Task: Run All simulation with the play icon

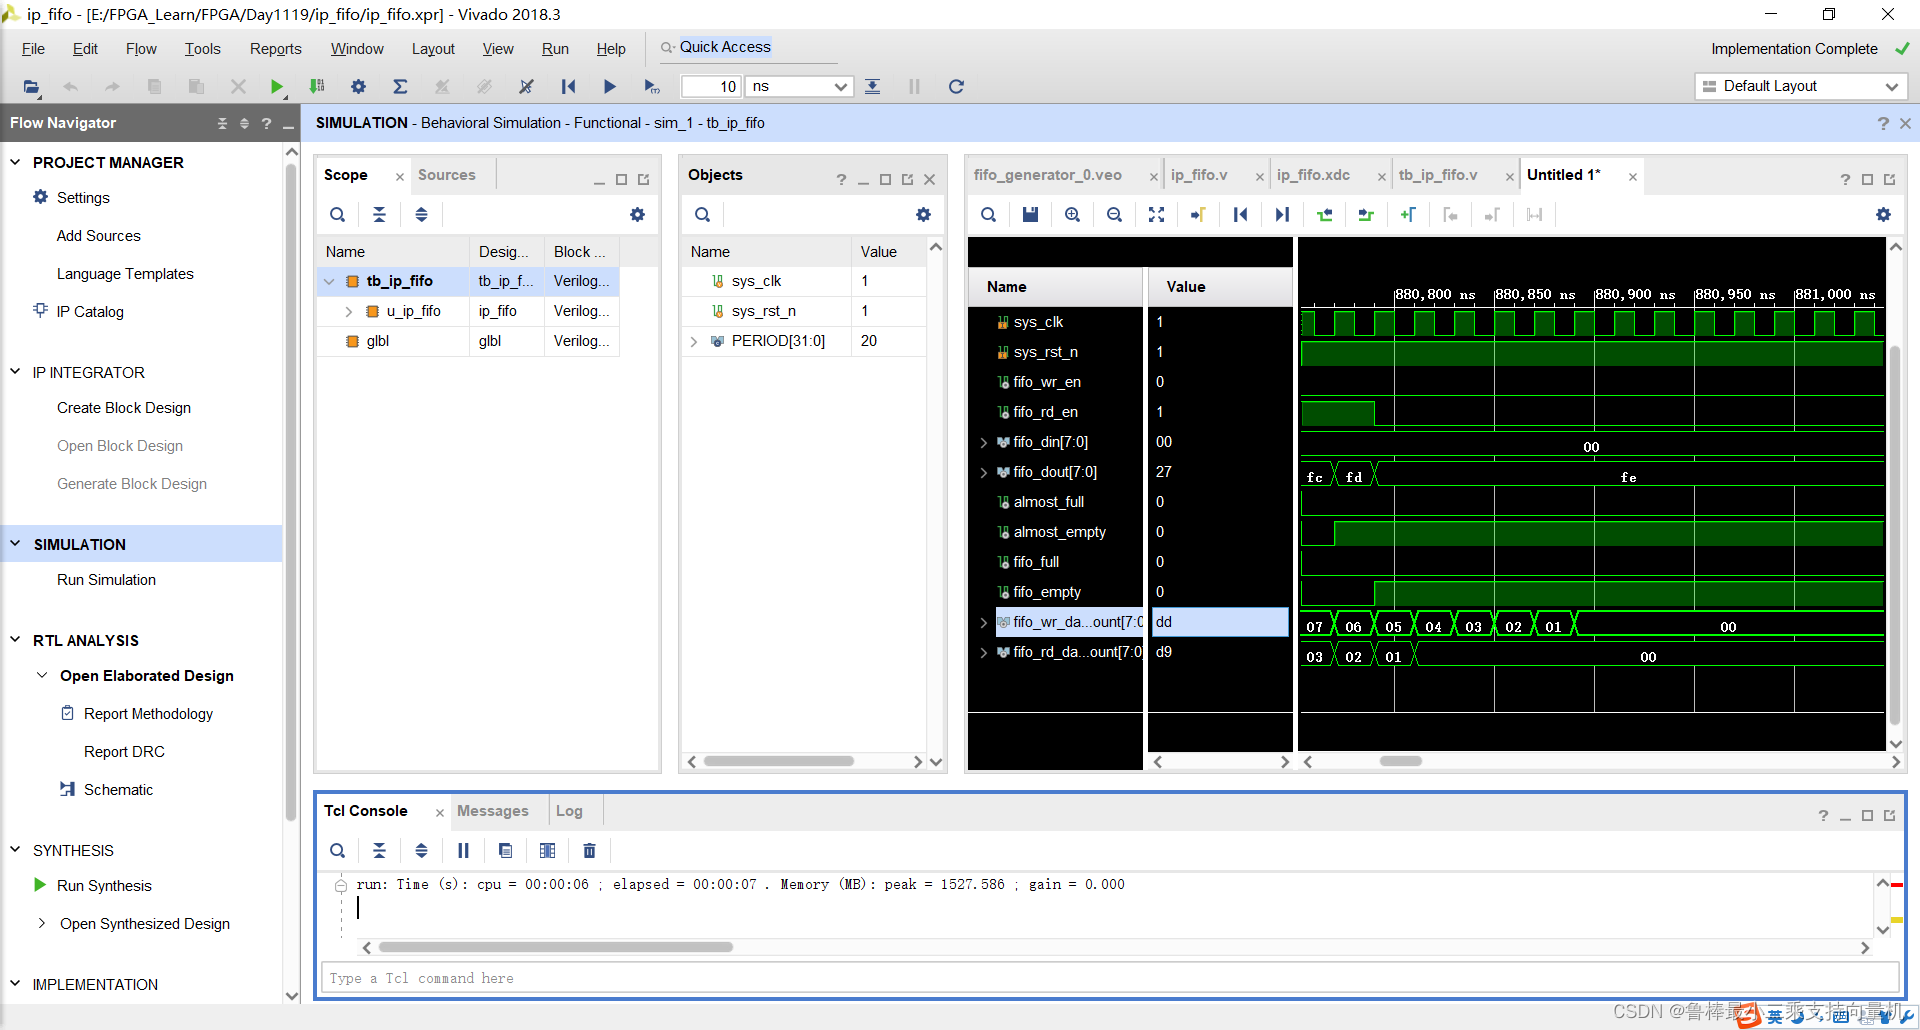Action: tap(609, 87)
